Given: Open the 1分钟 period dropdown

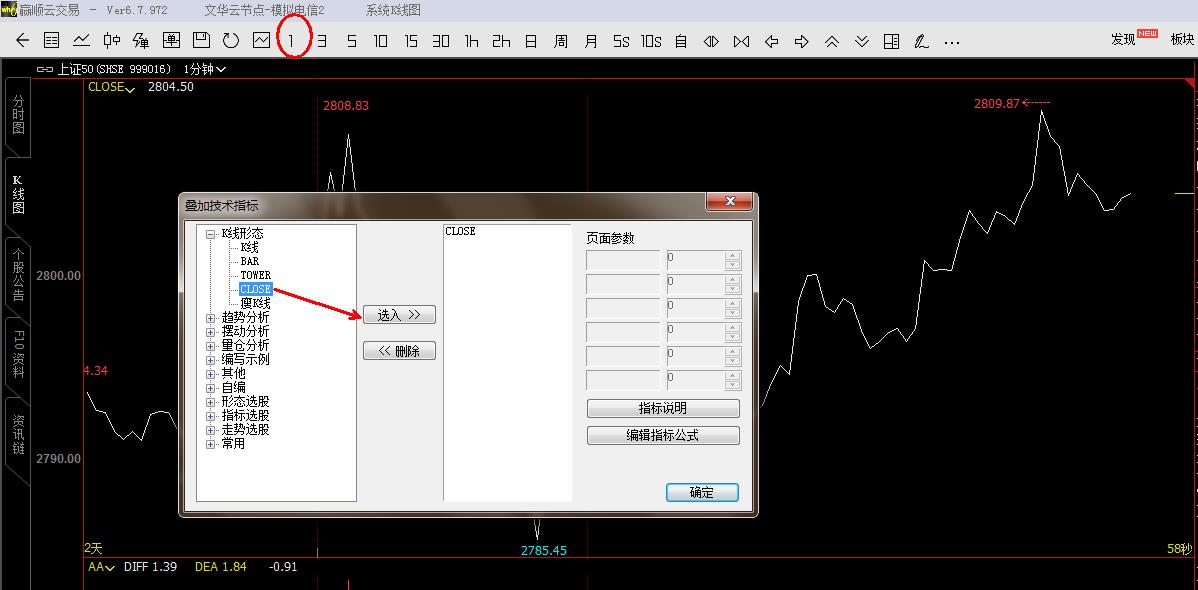Looking at the screenshot, I should click(205, 69).
